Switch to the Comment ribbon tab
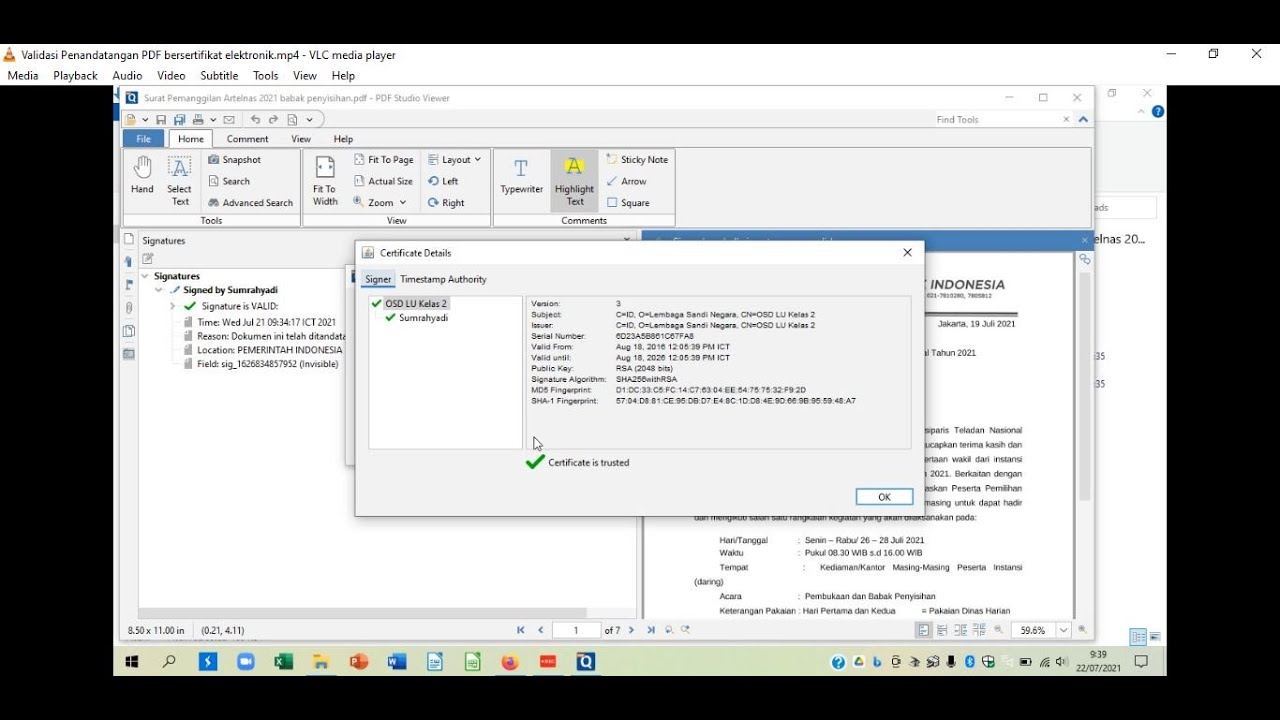Image resolution: width=1280 pixels, height=720 pixels. point(247,139)
